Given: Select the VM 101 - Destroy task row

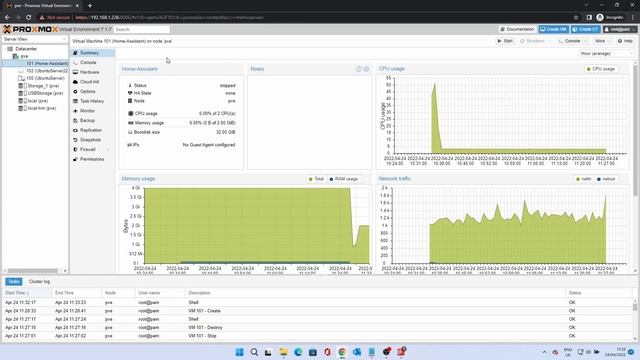Looking at the screenshot, I should pyautogui.click(x=318, y=328).
